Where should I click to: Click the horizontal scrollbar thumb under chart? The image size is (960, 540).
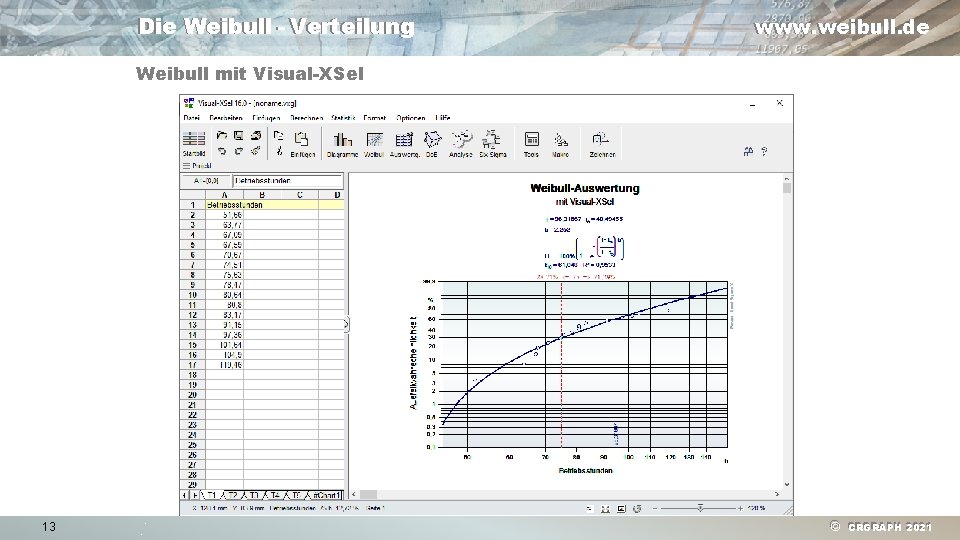(x=368, y=494)
